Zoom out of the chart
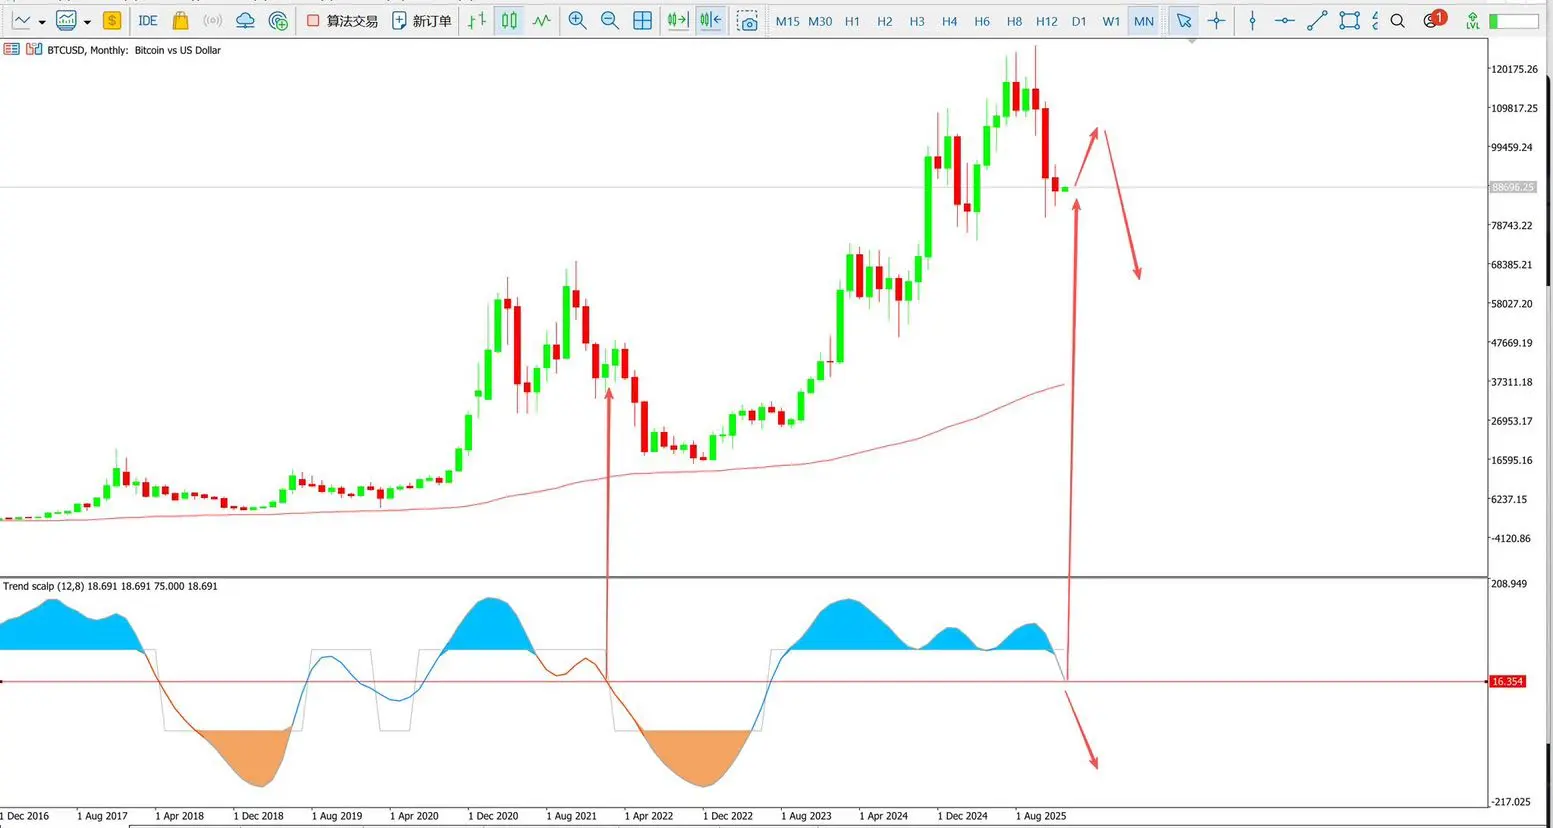 point(609,20)
